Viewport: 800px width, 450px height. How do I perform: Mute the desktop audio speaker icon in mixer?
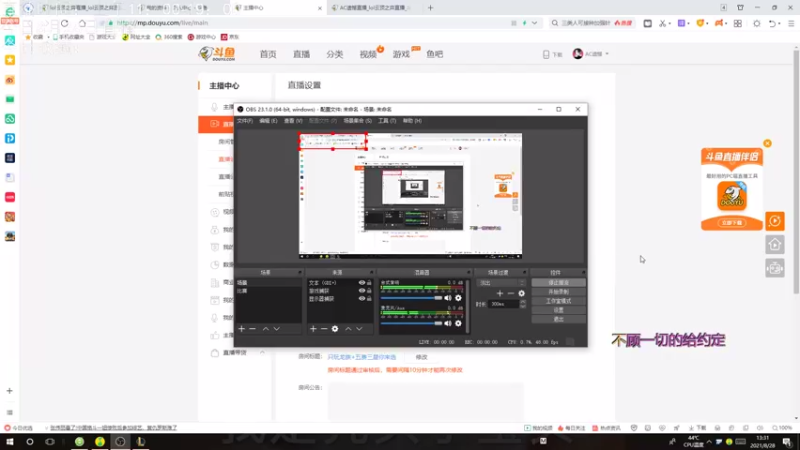tap(447, 298)
